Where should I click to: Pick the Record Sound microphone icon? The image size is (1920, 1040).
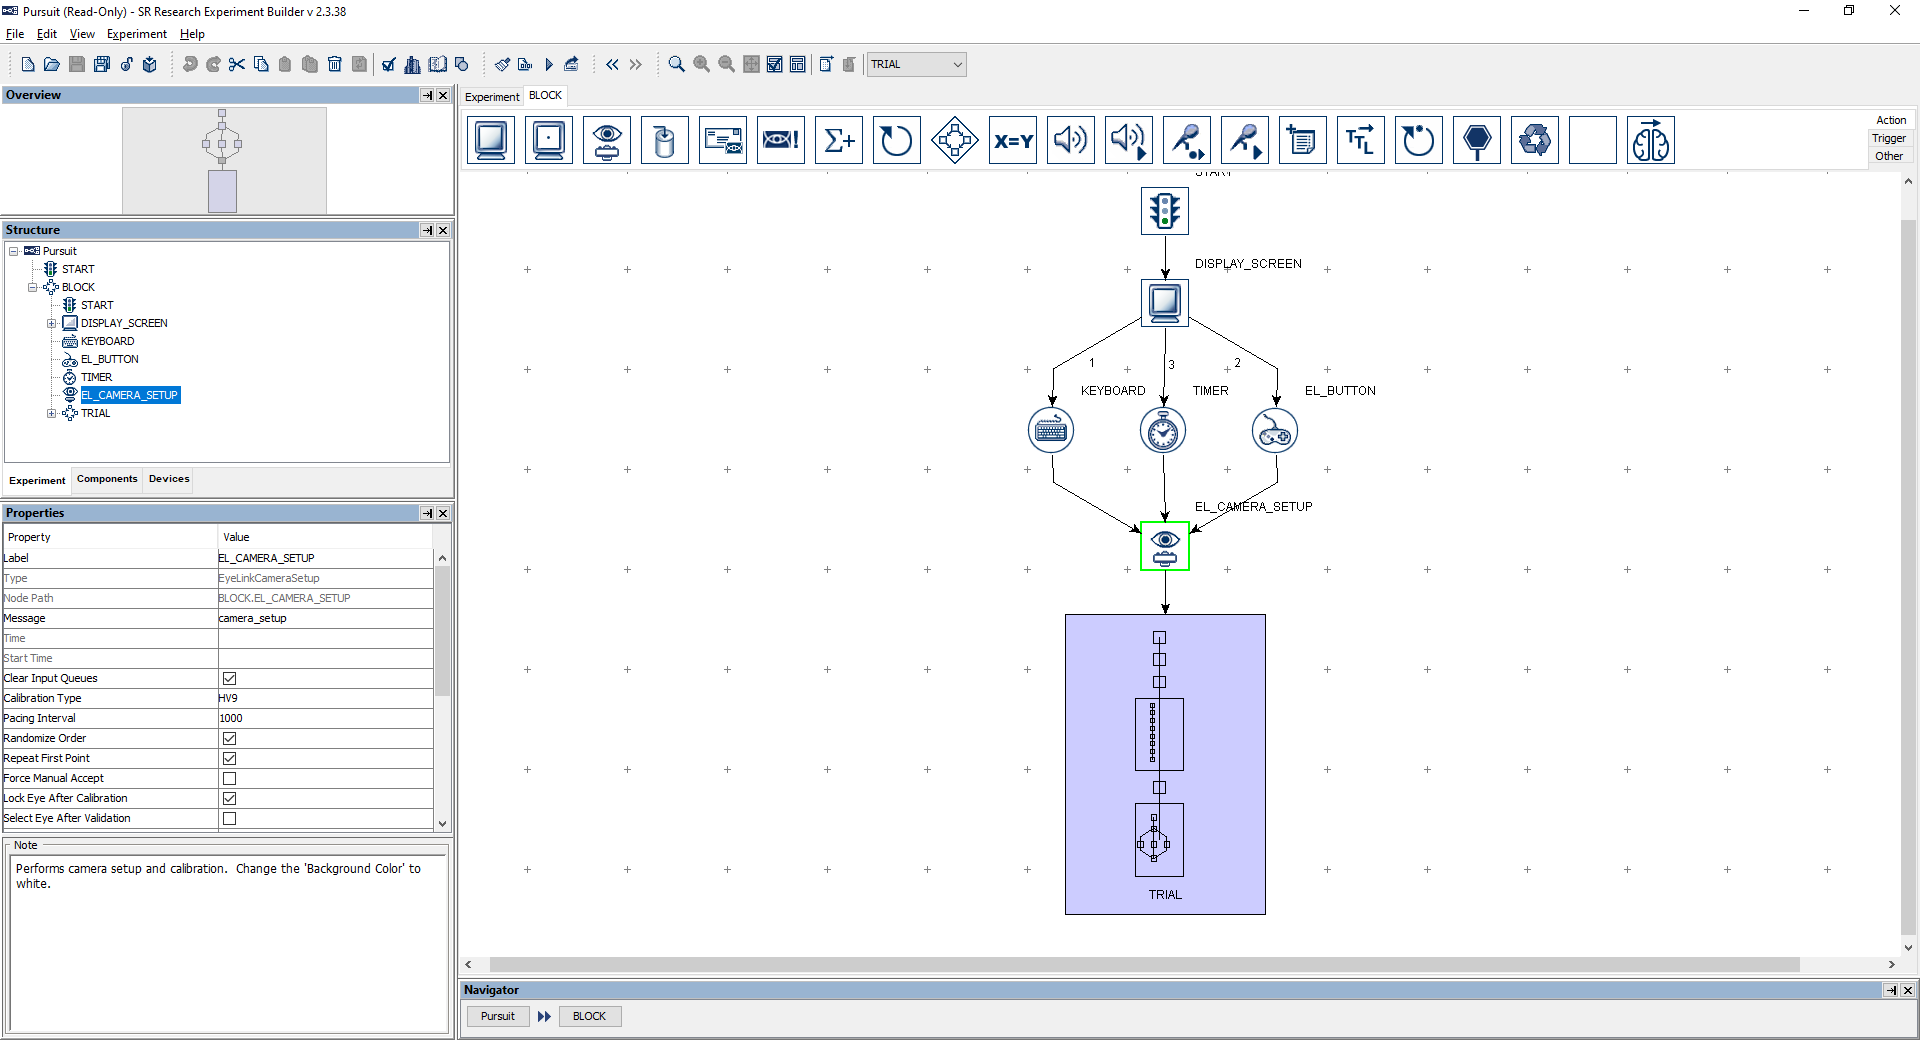click(1187, 140)
